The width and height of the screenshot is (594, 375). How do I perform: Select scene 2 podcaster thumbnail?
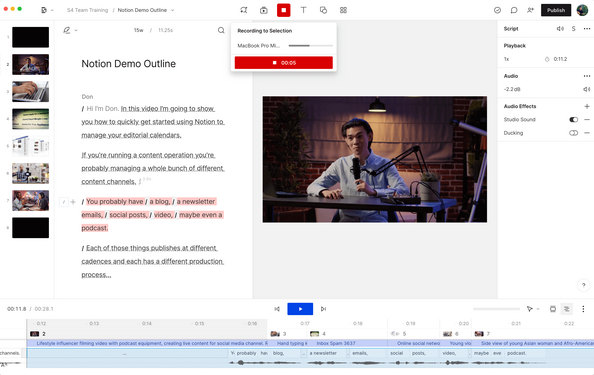[x=30, y=64]
